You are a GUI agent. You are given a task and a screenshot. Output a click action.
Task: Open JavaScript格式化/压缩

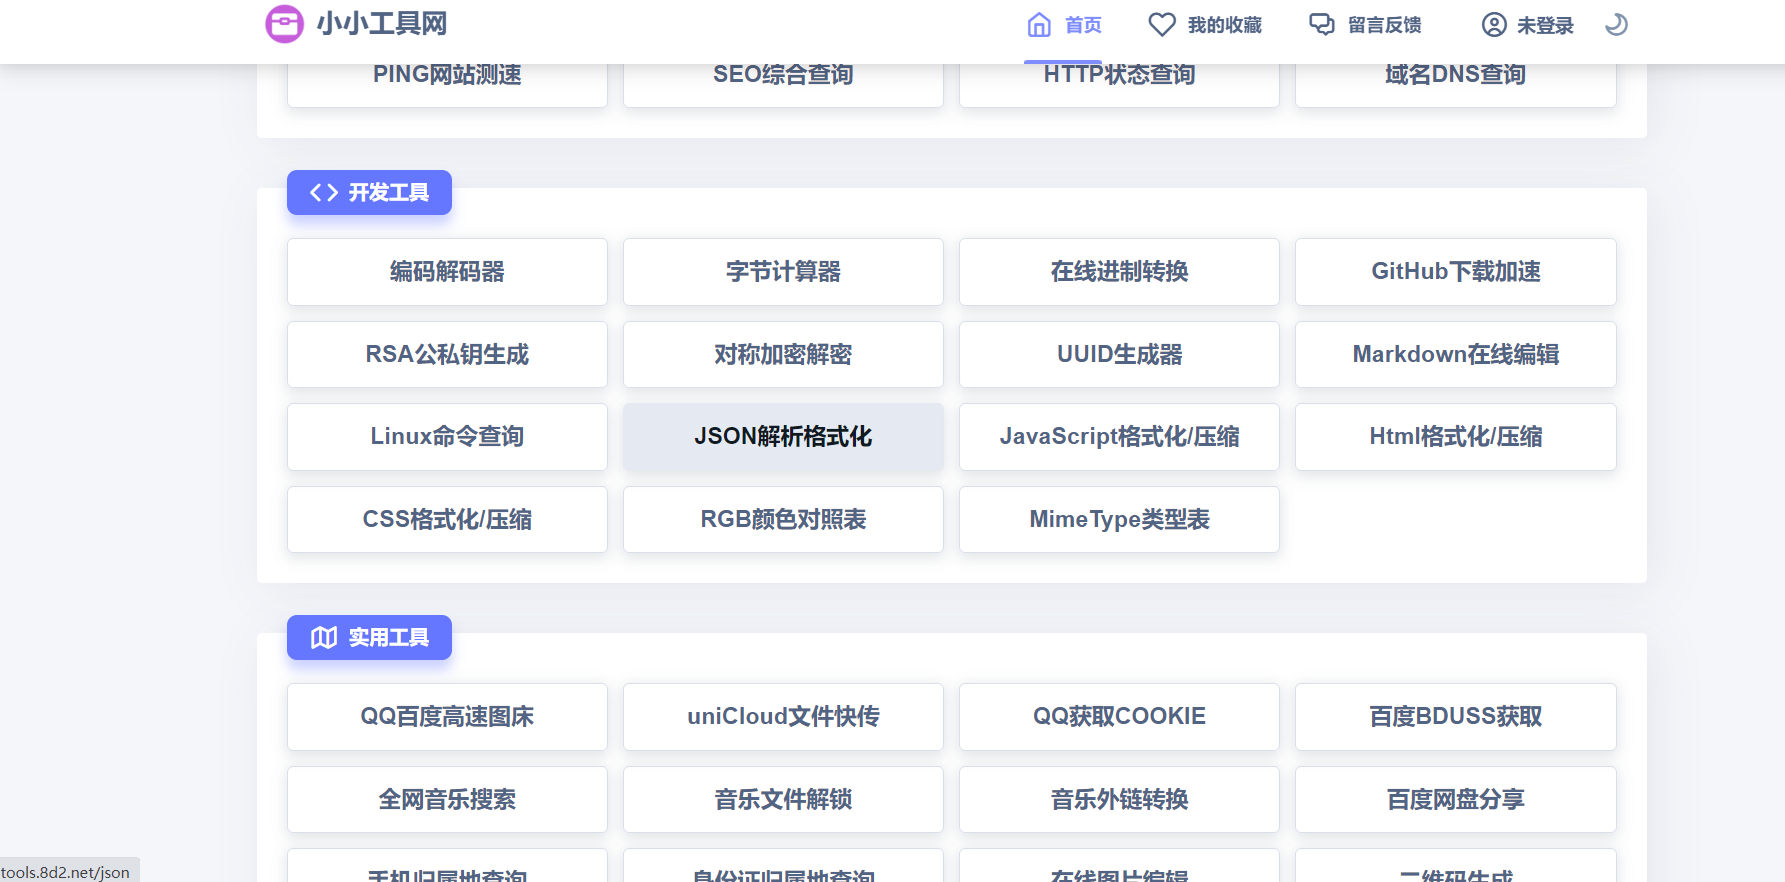1119,437
